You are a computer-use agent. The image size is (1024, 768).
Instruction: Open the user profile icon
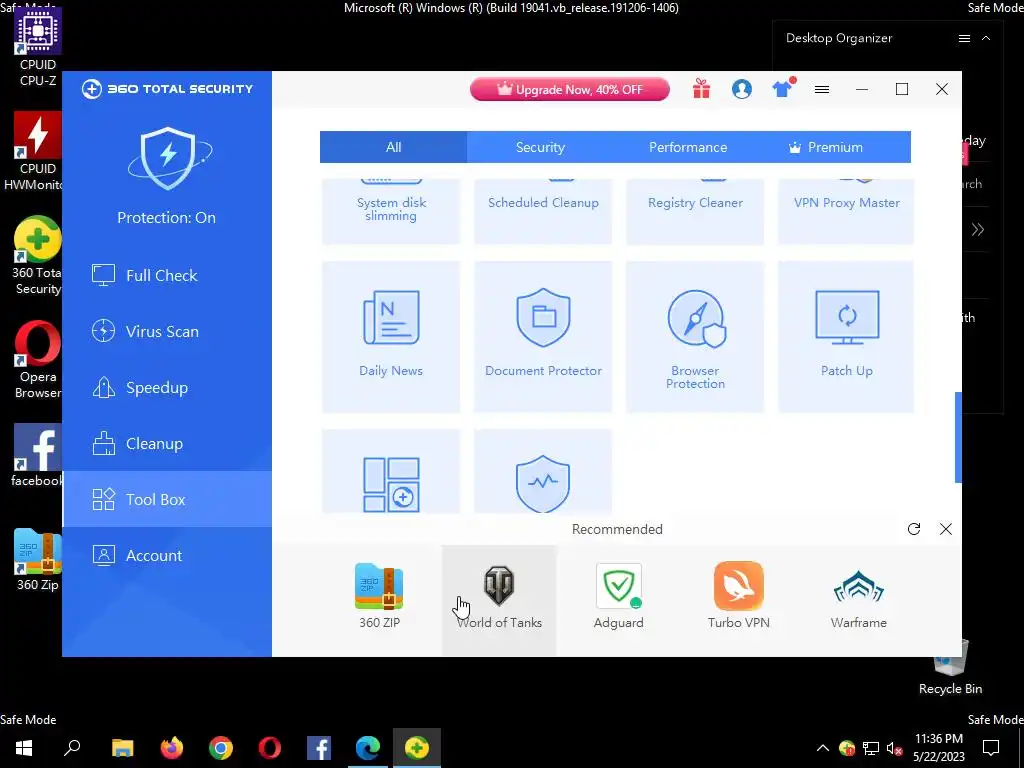pyautogui.click(x=741, y=89)
